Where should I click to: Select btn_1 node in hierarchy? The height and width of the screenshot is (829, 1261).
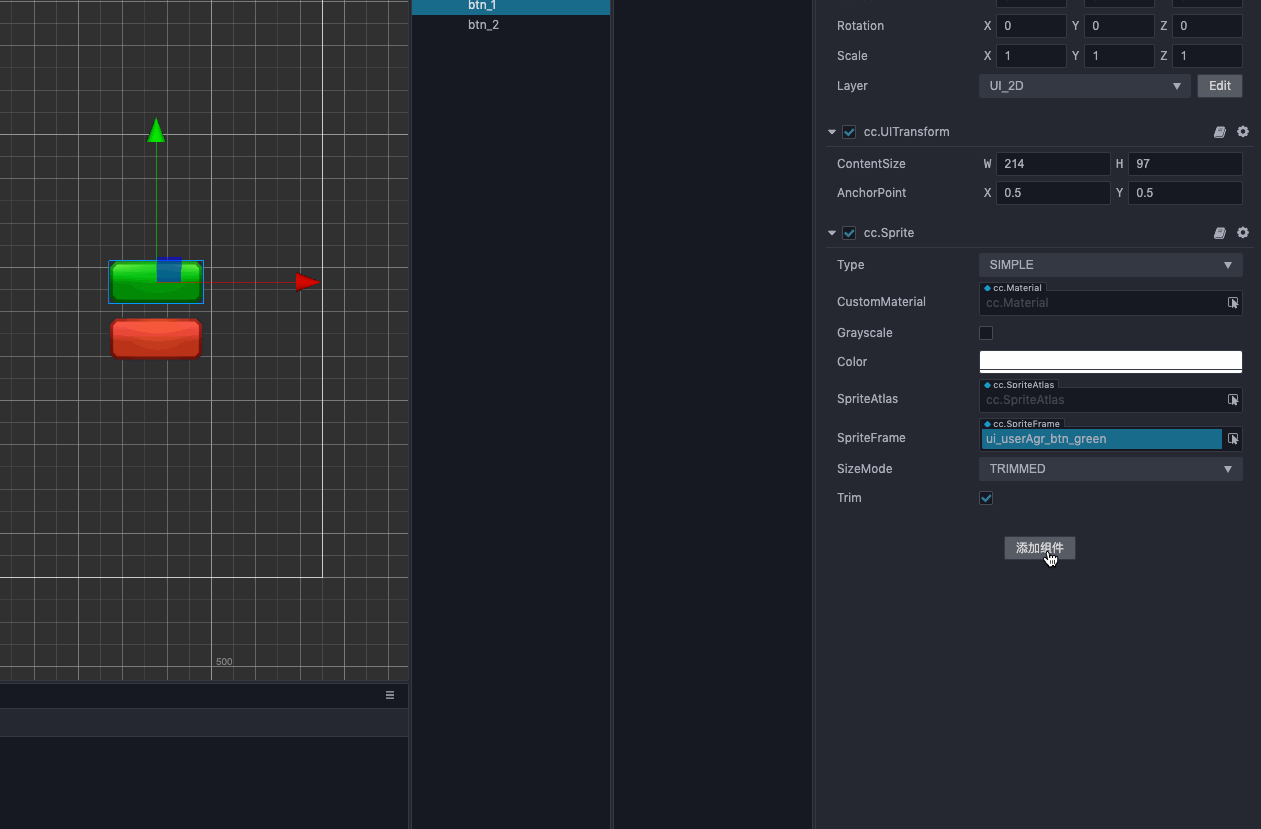[511, 6]
